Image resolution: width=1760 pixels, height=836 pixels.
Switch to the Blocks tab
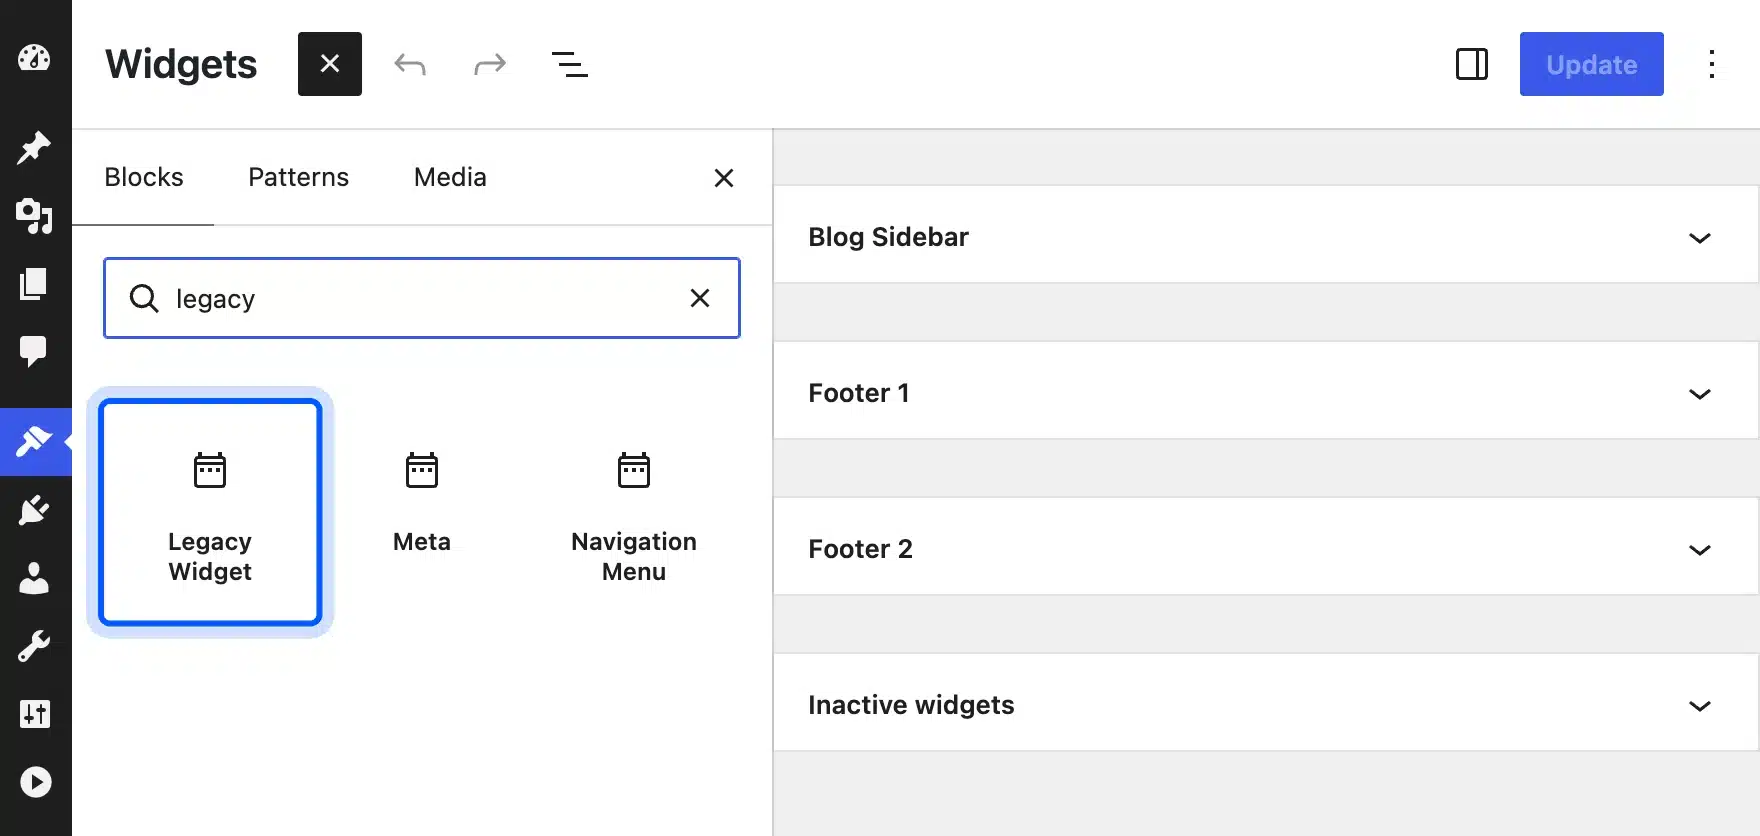pyautogui.click(x=144, y=177)
